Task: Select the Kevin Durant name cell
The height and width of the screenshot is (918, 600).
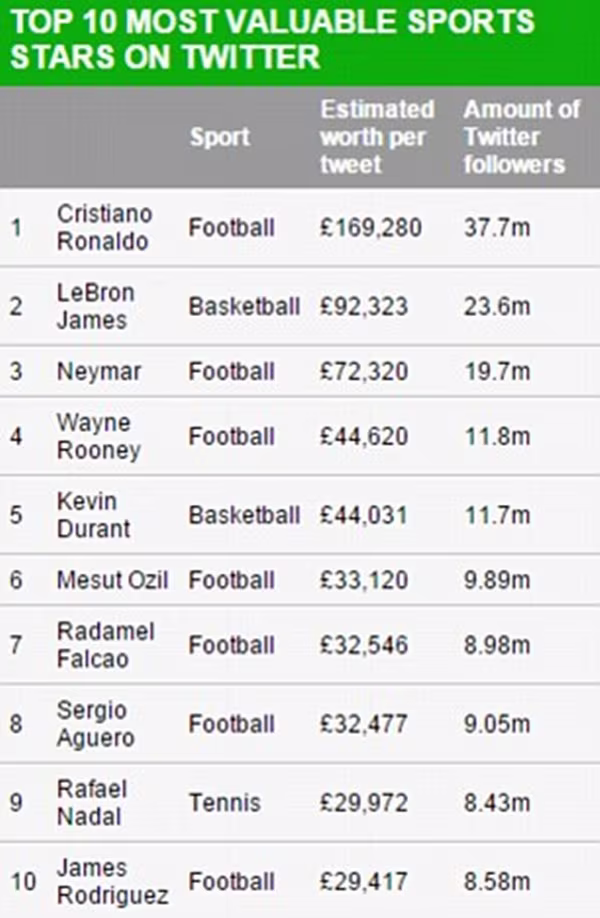Action: [93, 515]
